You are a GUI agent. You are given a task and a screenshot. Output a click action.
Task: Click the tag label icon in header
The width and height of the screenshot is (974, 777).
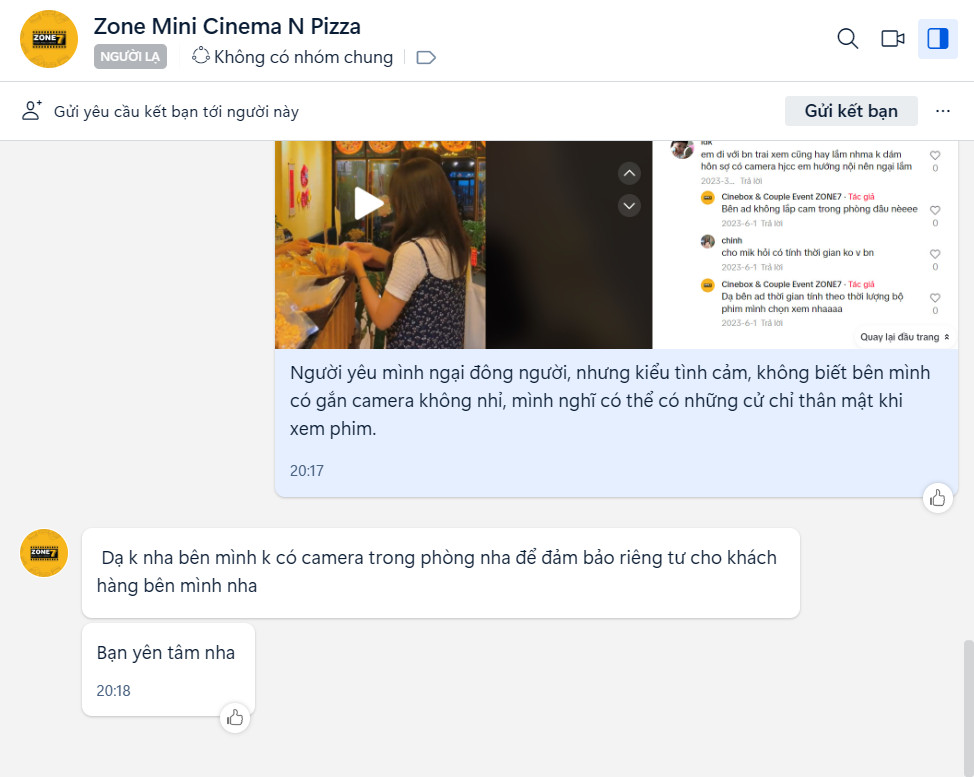(426, 57)
